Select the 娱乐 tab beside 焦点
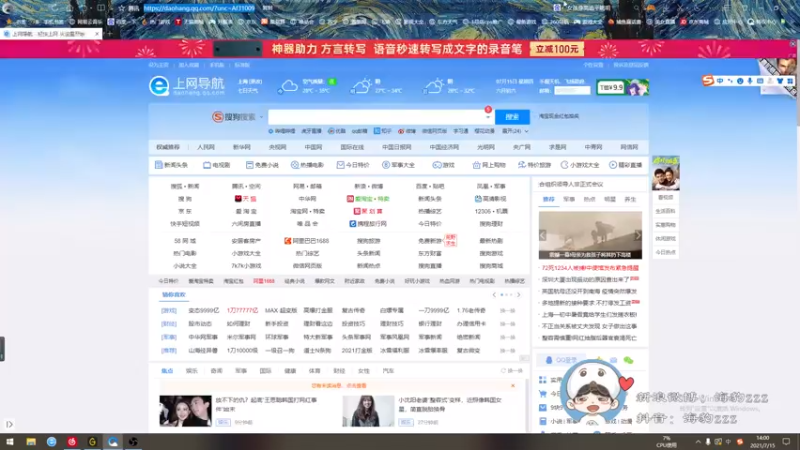The height and width of the screenshot is (450, 800). click(191, 371)
